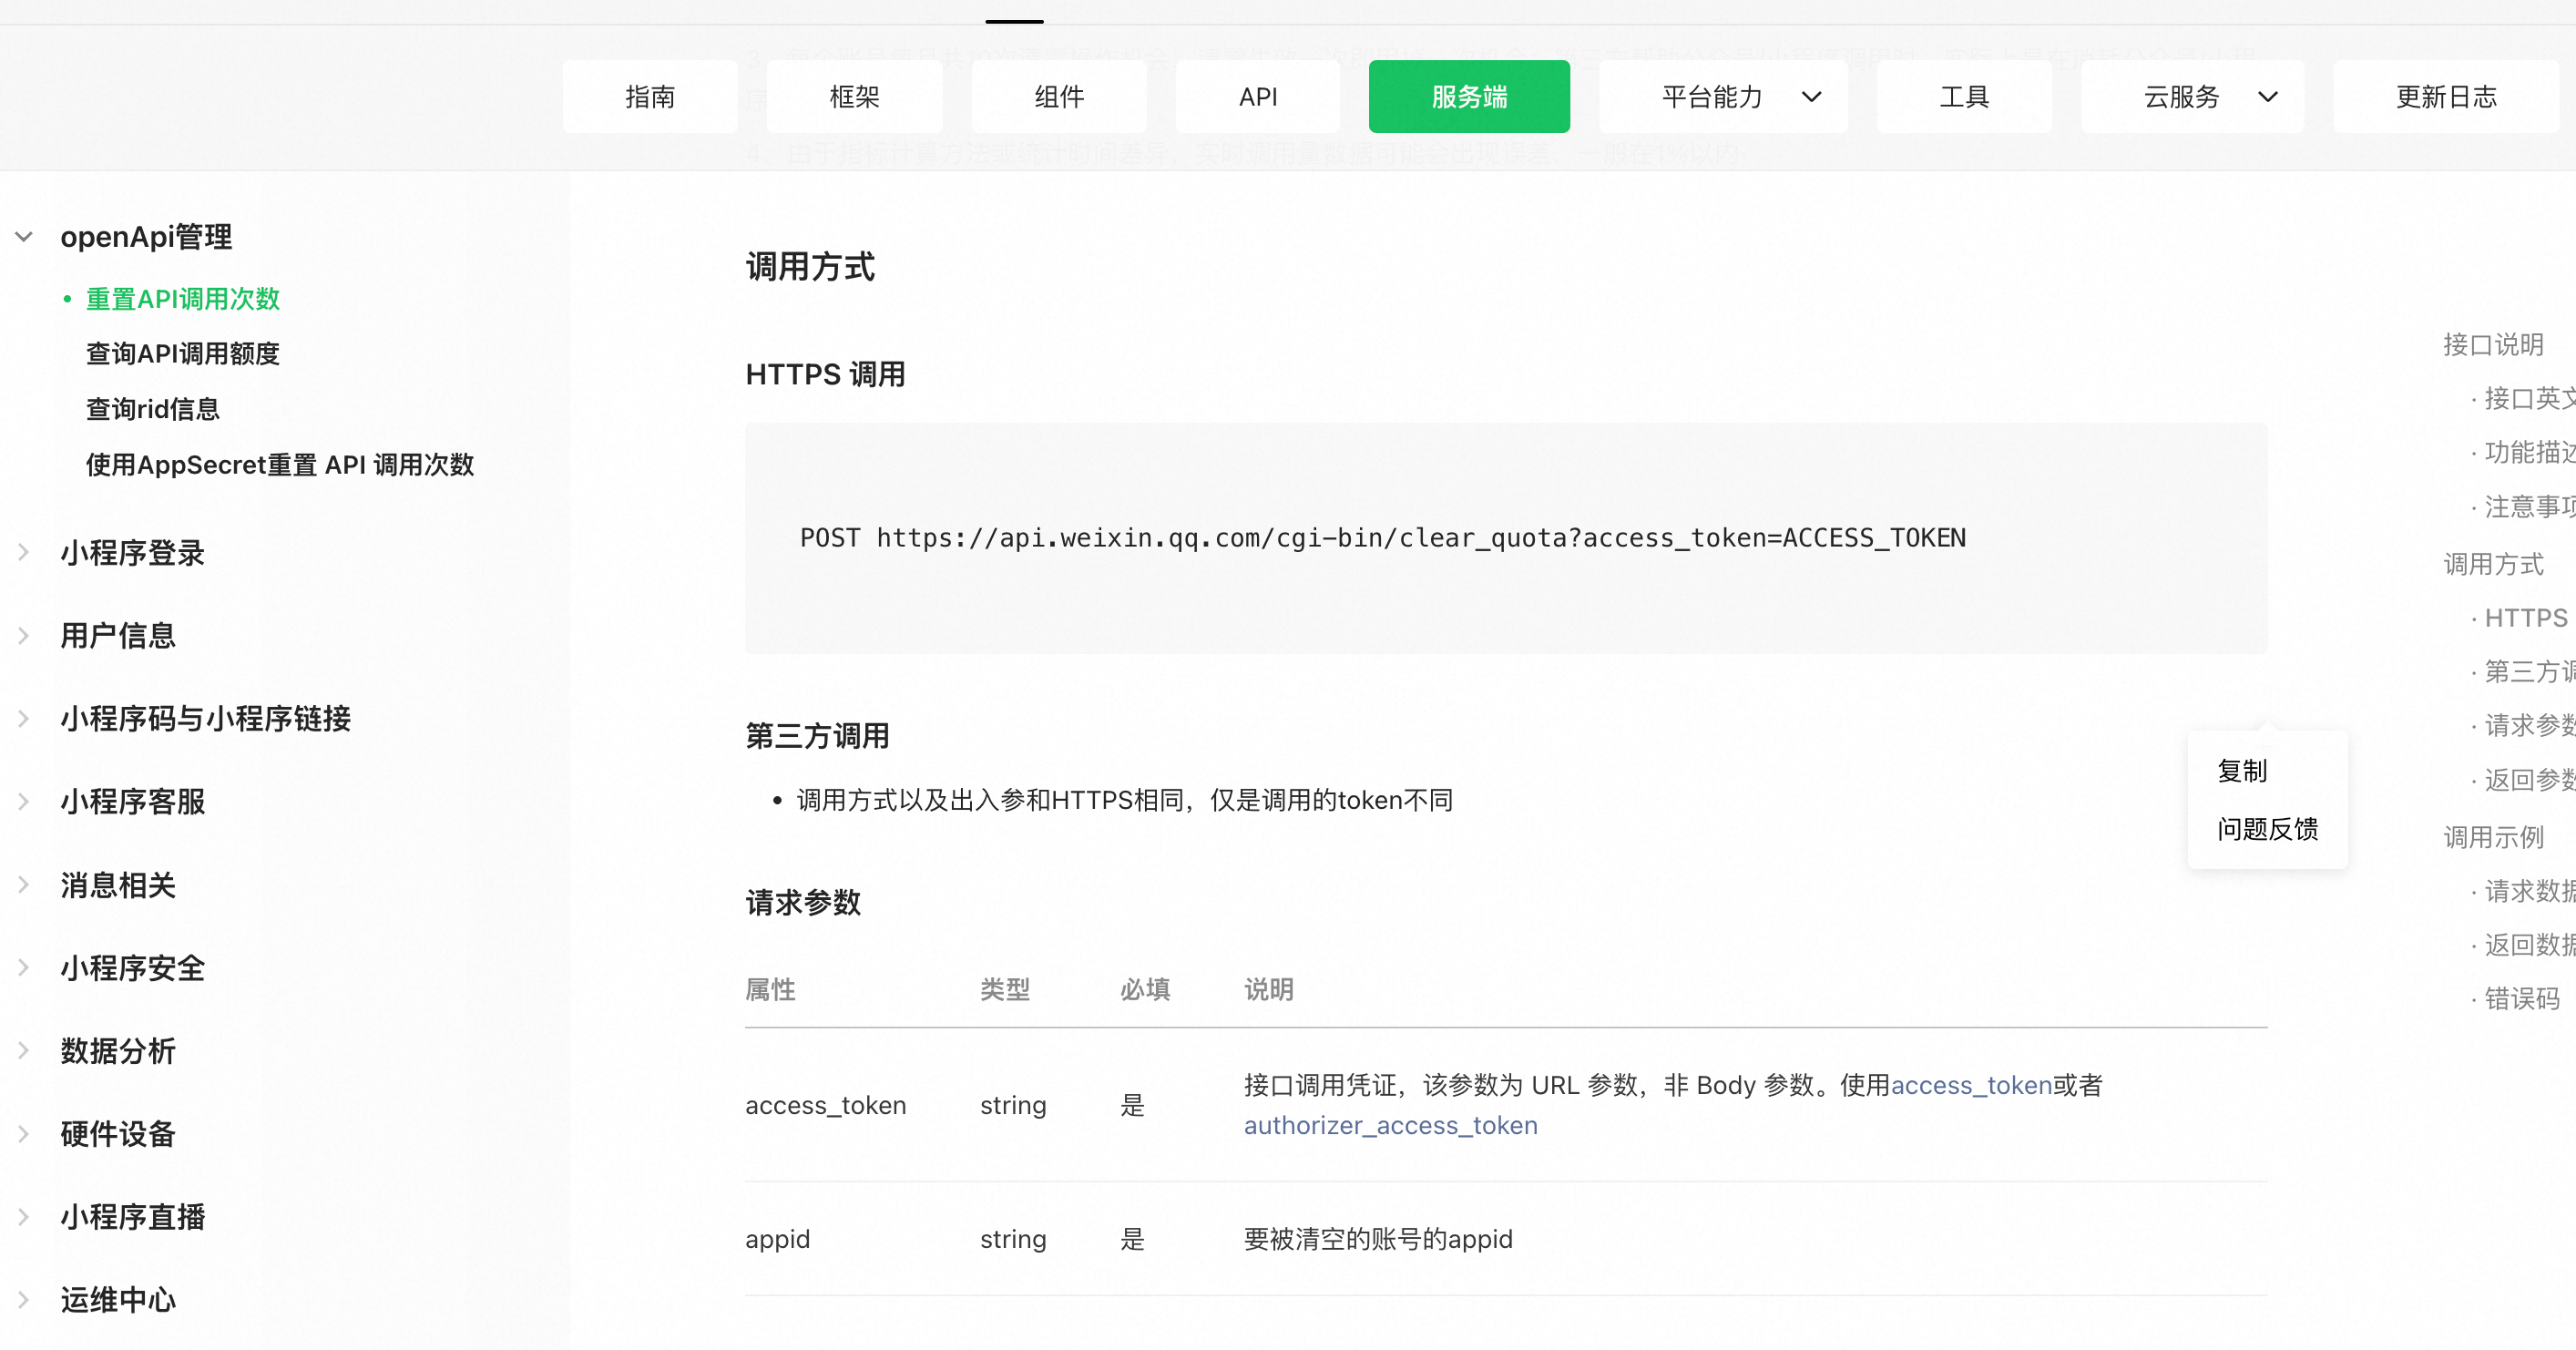This screenshot has height=1350, width=2576.
Task: Open 使用AppSecret重置 API 调用次数 page
Action: (279, 465)
